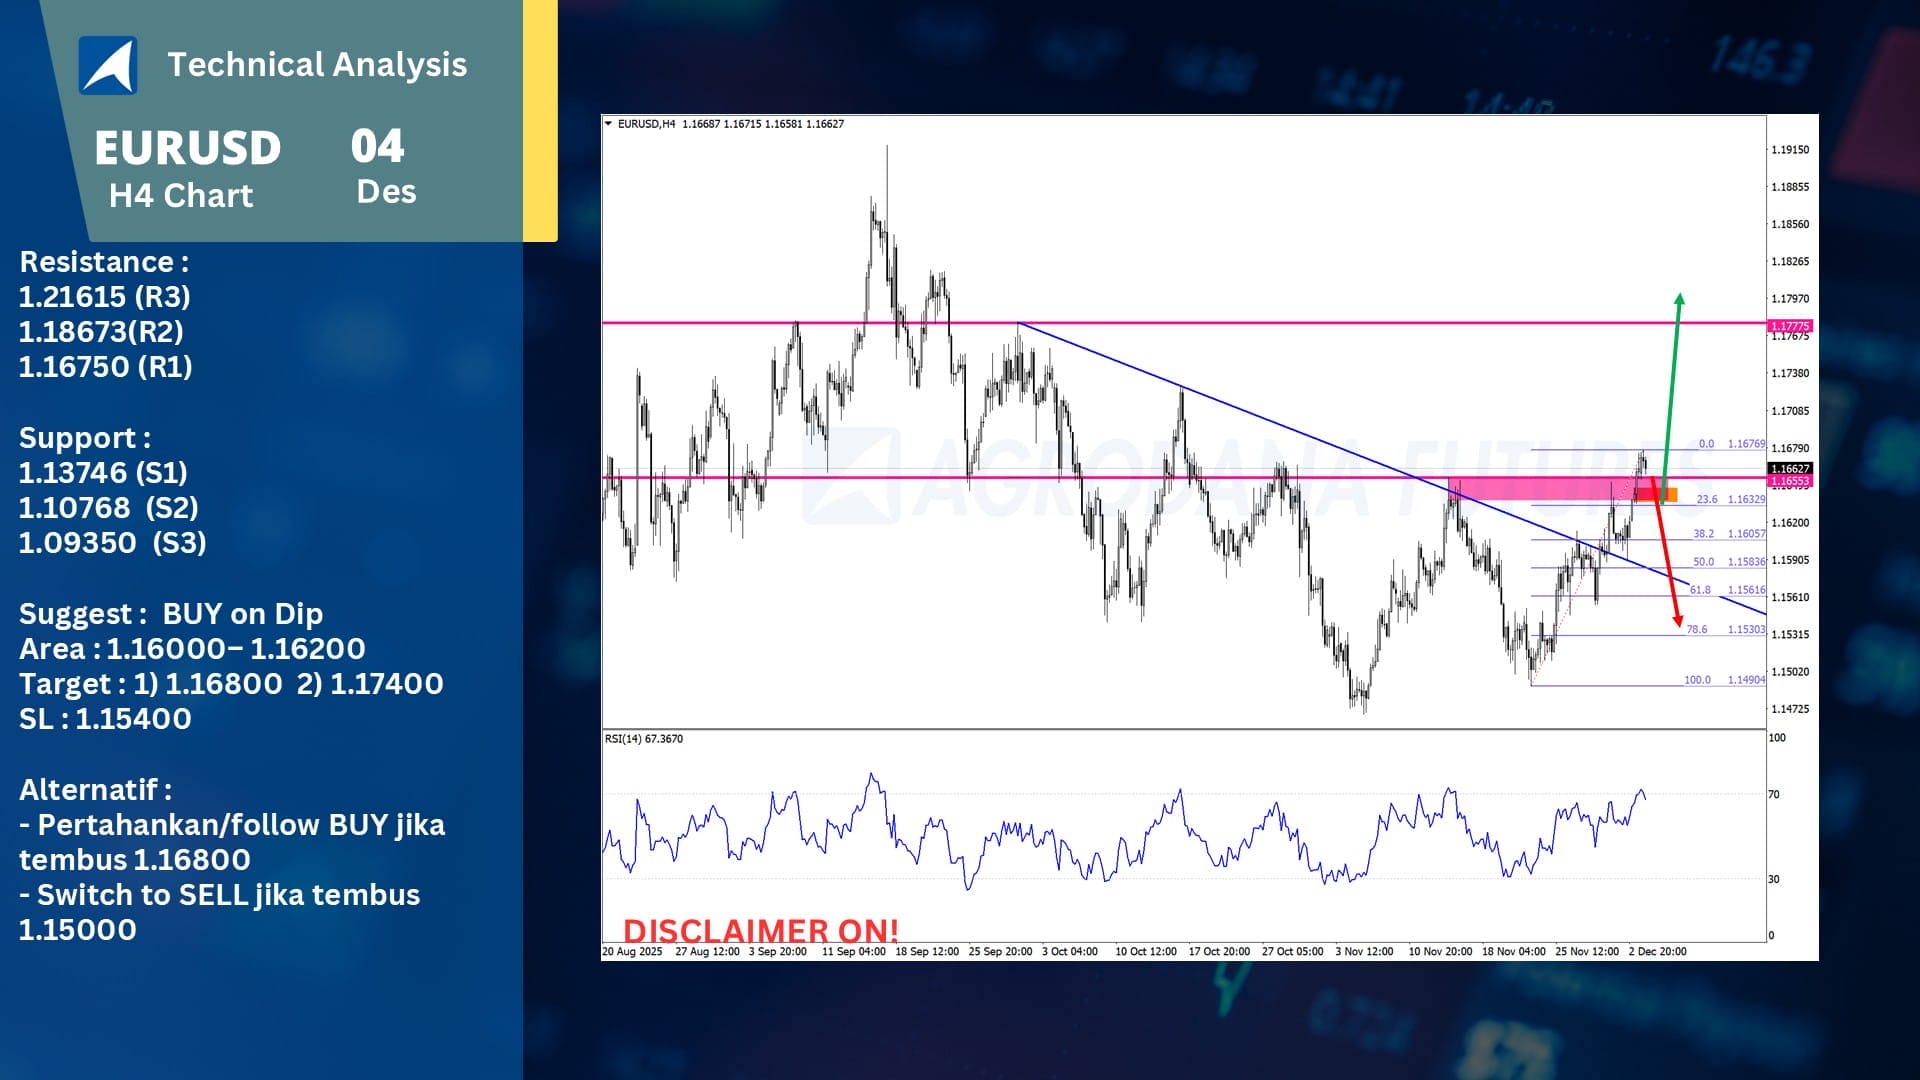Click the Fibonacci 23.6 level label

point(1706,499)
